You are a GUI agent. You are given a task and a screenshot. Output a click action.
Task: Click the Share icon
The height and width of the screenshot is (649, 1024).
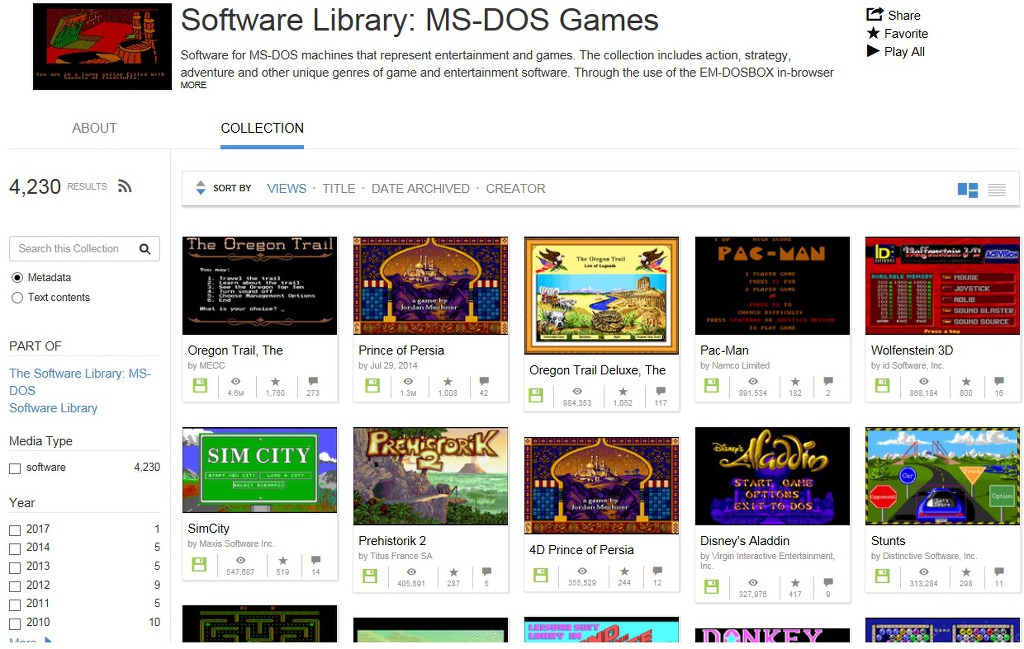[x=874, y=15]
